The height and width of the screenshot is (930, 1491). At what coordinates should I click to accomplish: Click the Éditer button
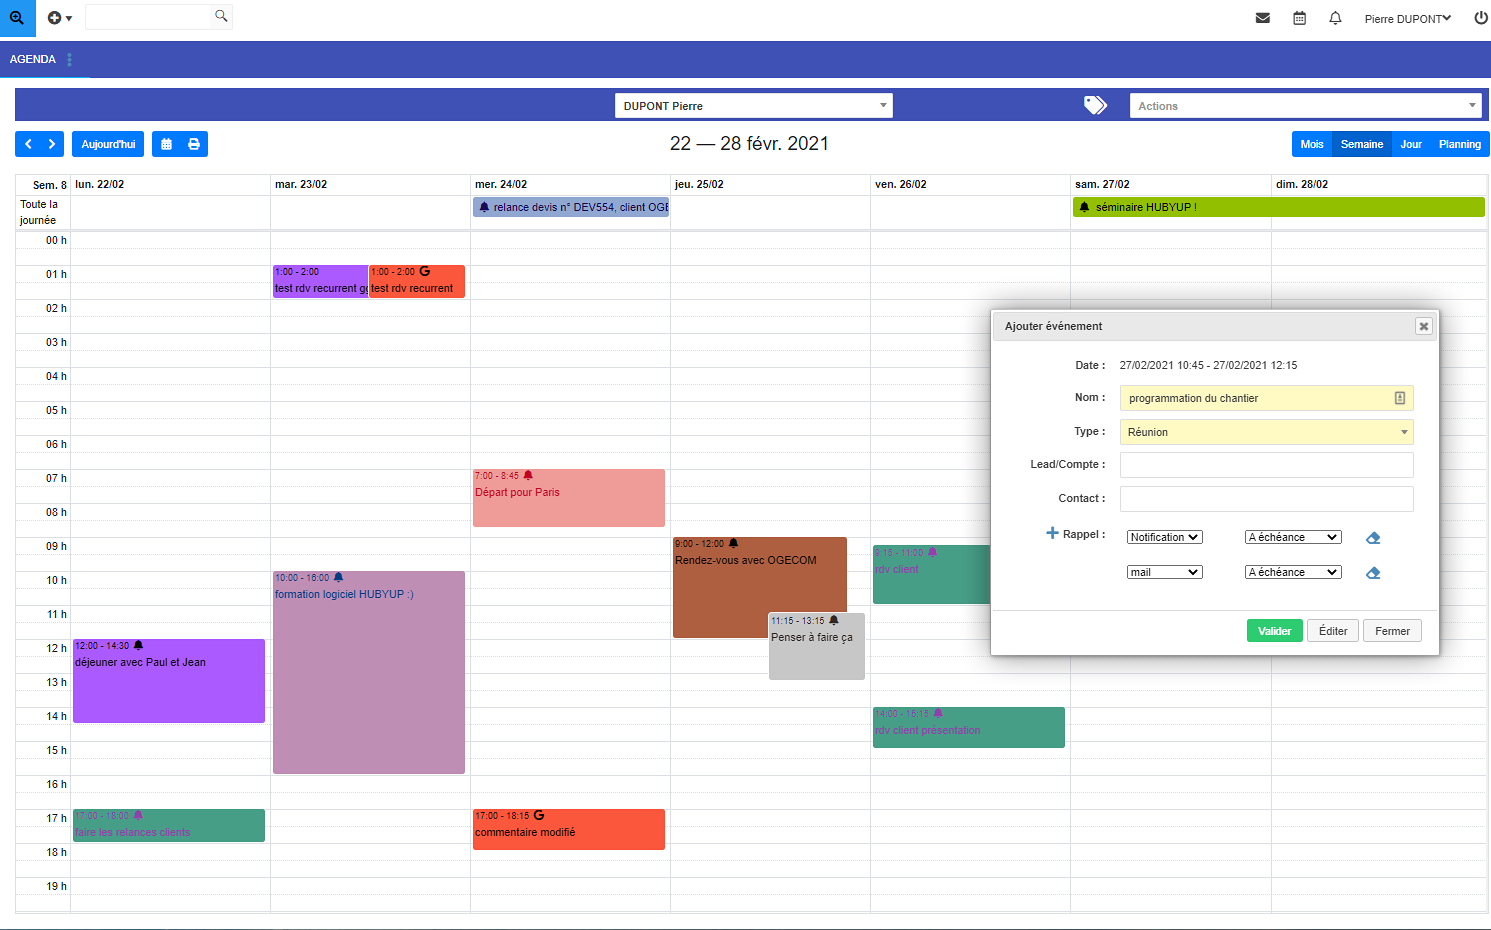click(x=1333, y=631)
